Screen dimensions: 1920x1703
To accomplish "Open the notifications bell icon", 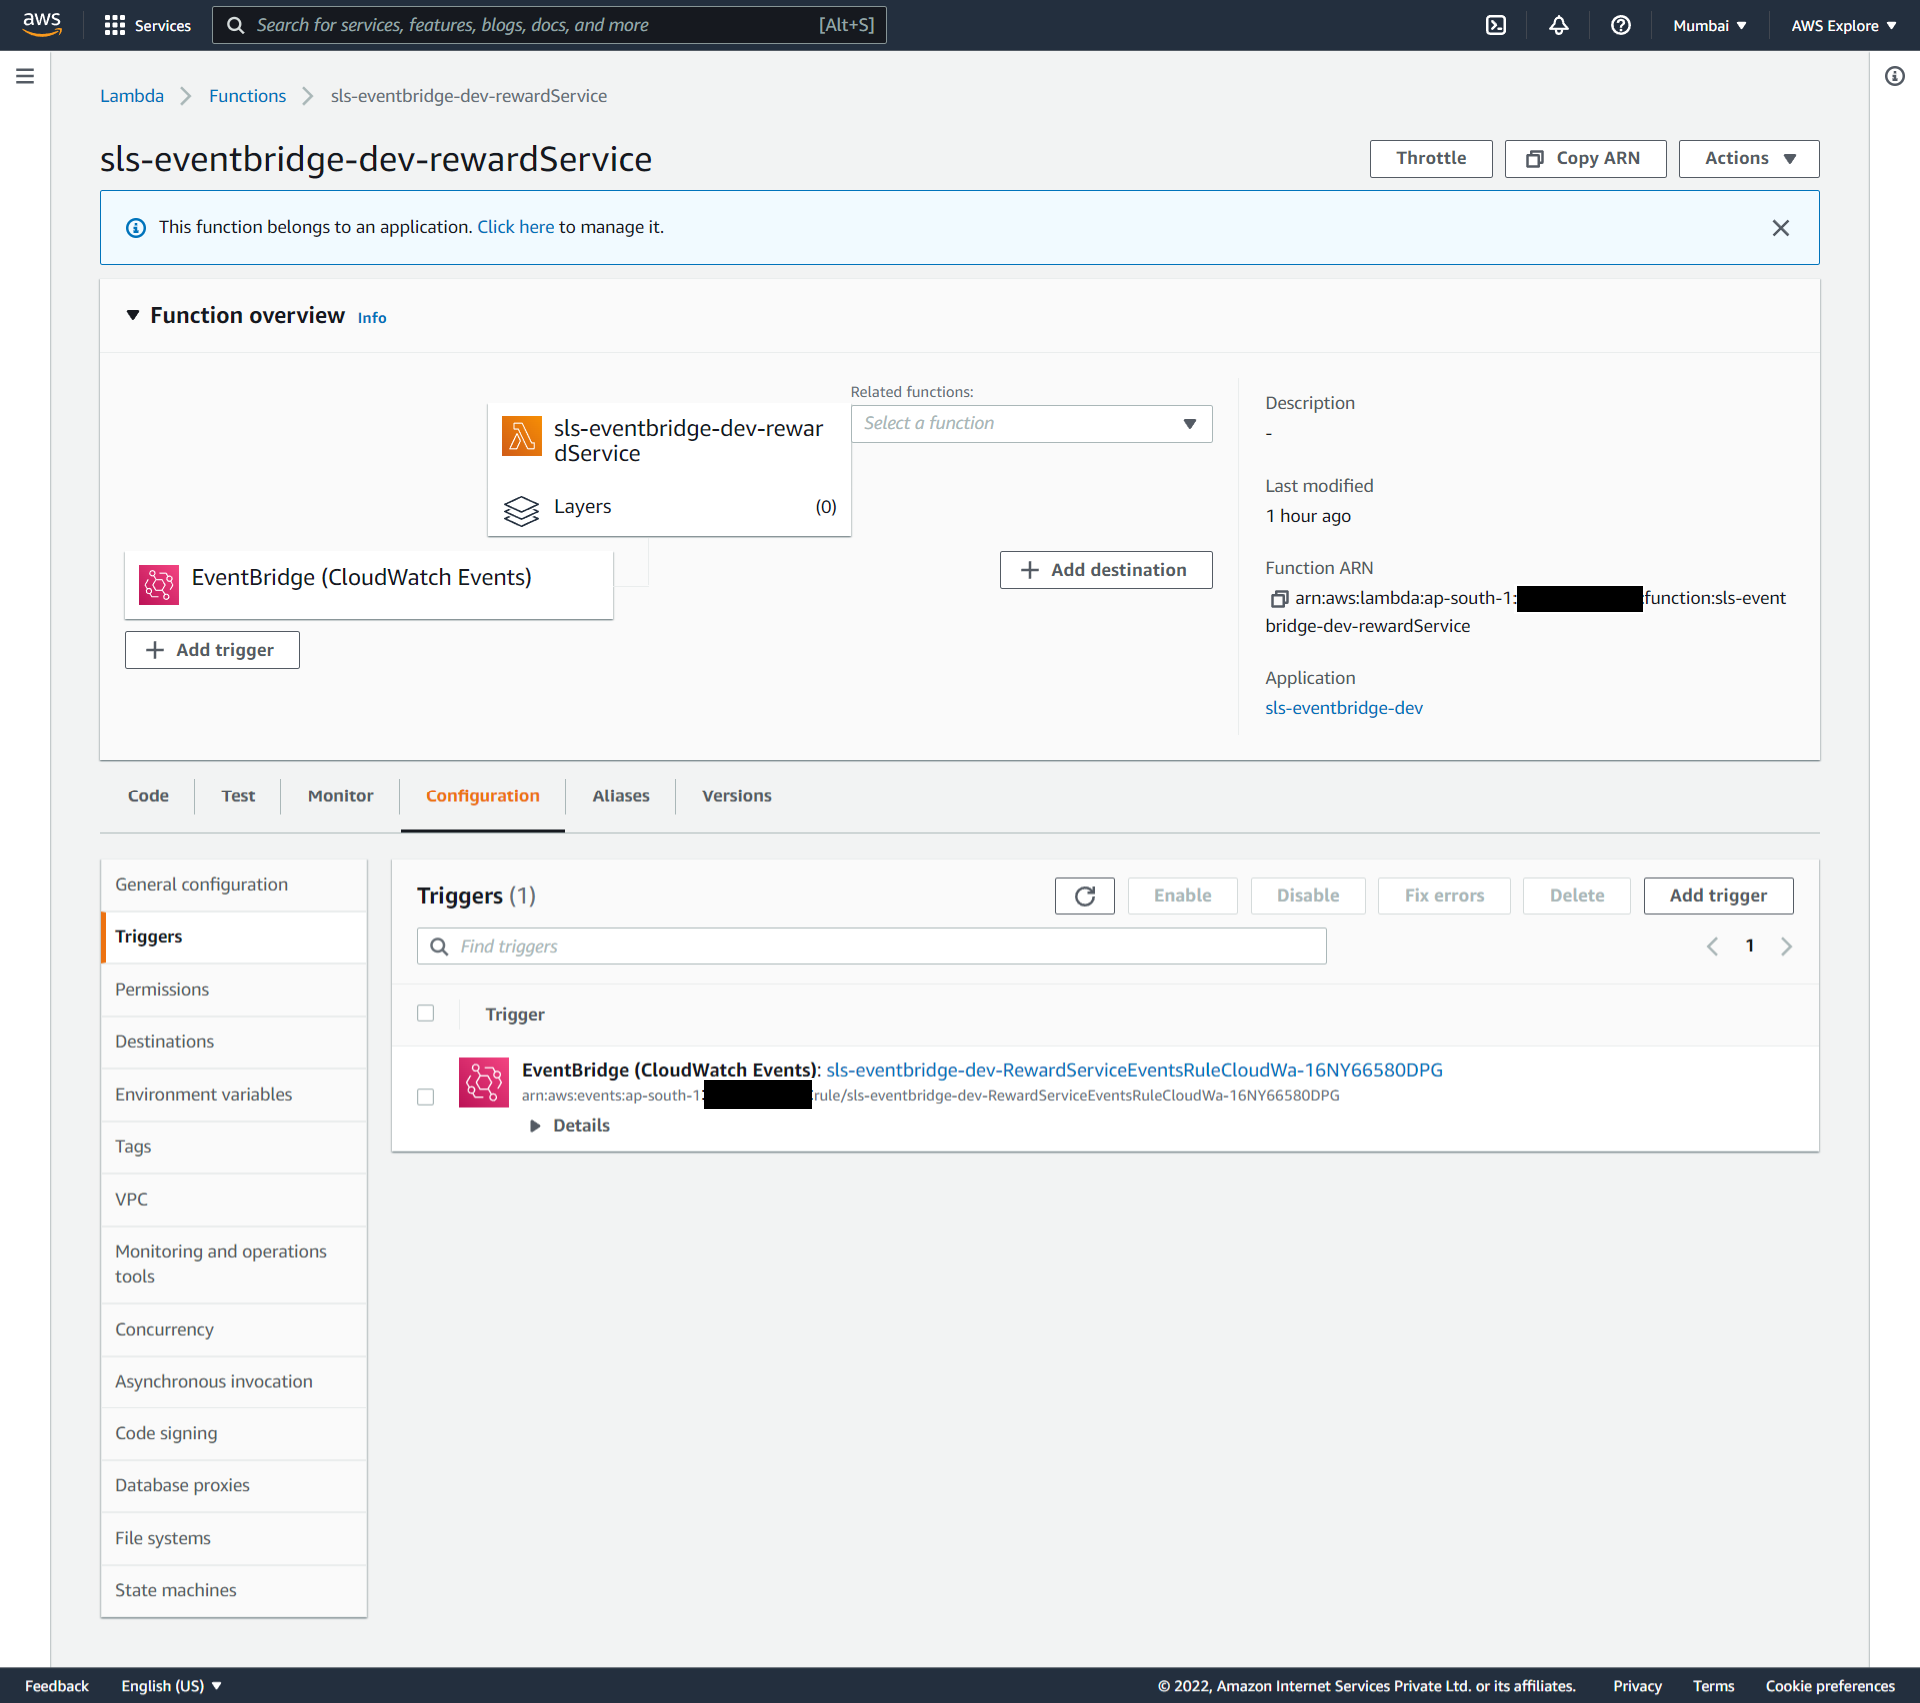I will click(x=1559, y=25).
